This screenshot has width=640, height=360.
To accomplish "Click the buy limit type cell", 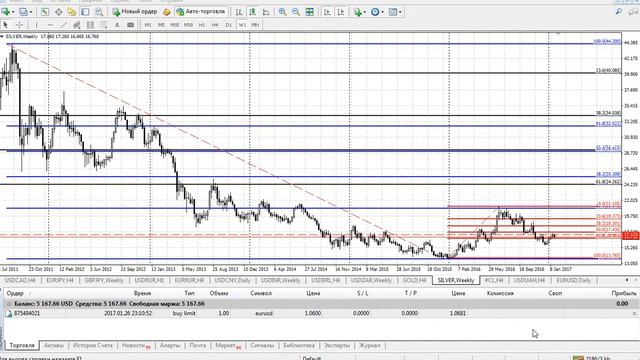I will click(x=184, y=313).
